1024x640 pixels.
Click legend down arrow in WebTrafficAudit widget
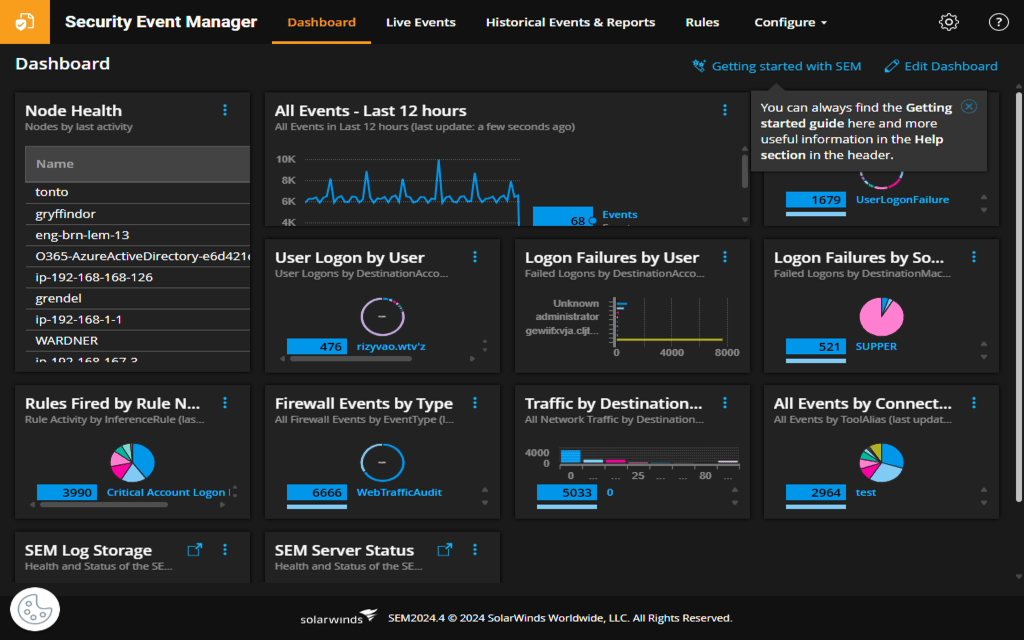coord(485,503)
